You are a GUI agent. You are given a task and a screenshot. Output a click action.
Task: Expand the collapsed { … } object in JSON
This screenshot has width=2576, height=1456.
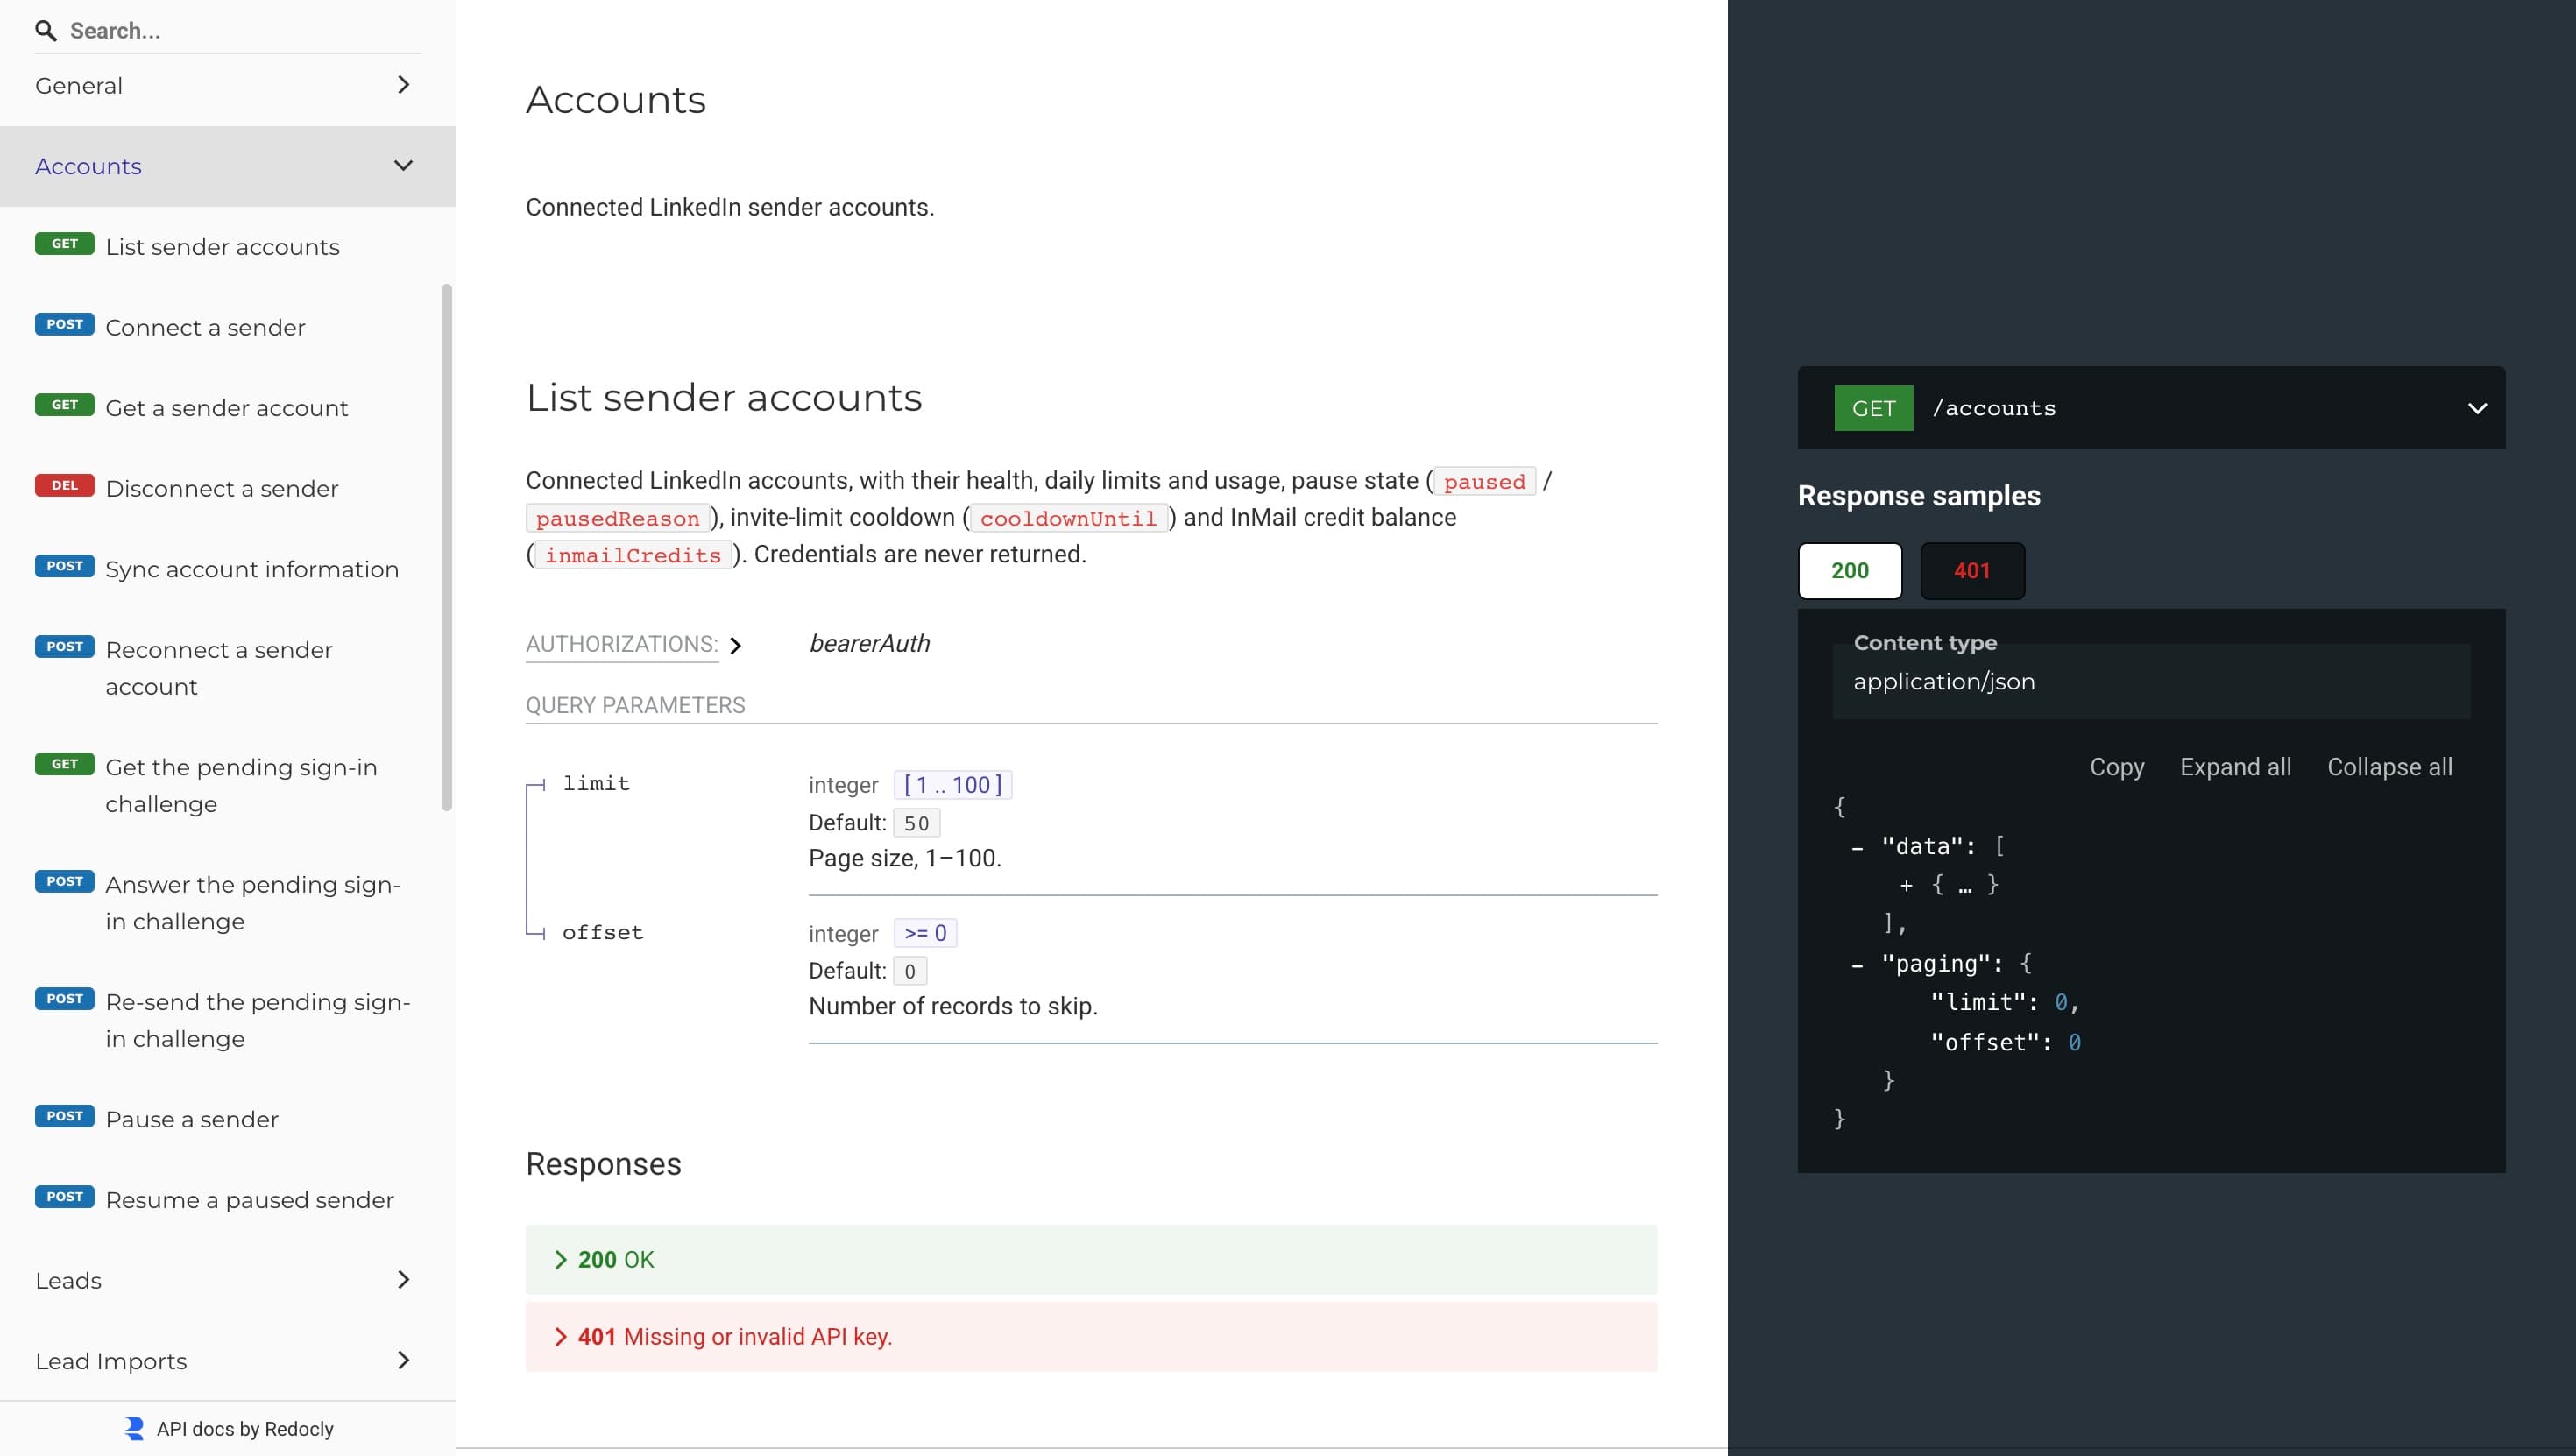pos(1906,885)
